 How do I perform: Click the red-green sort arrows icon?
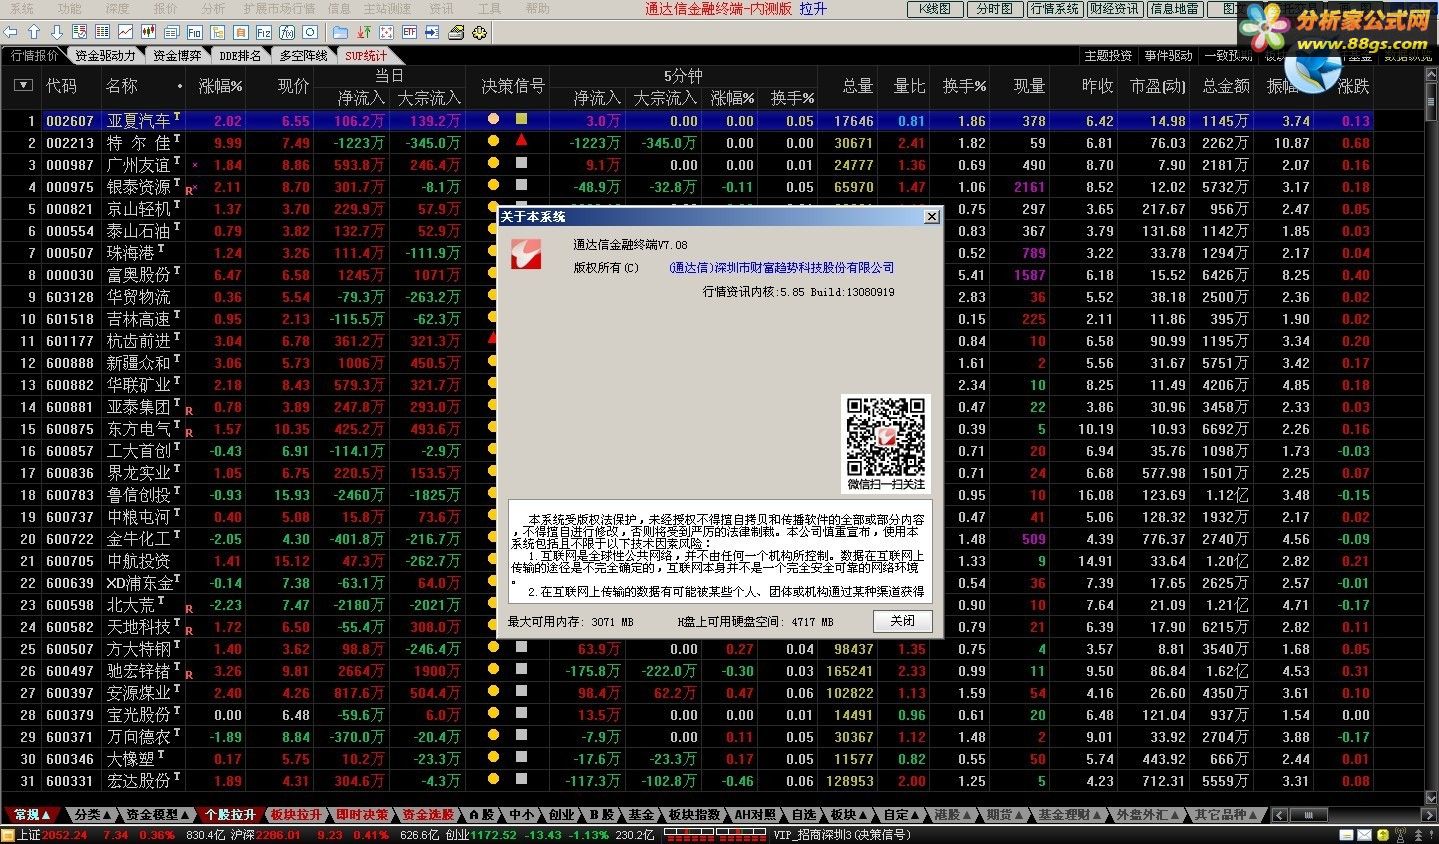363,32
